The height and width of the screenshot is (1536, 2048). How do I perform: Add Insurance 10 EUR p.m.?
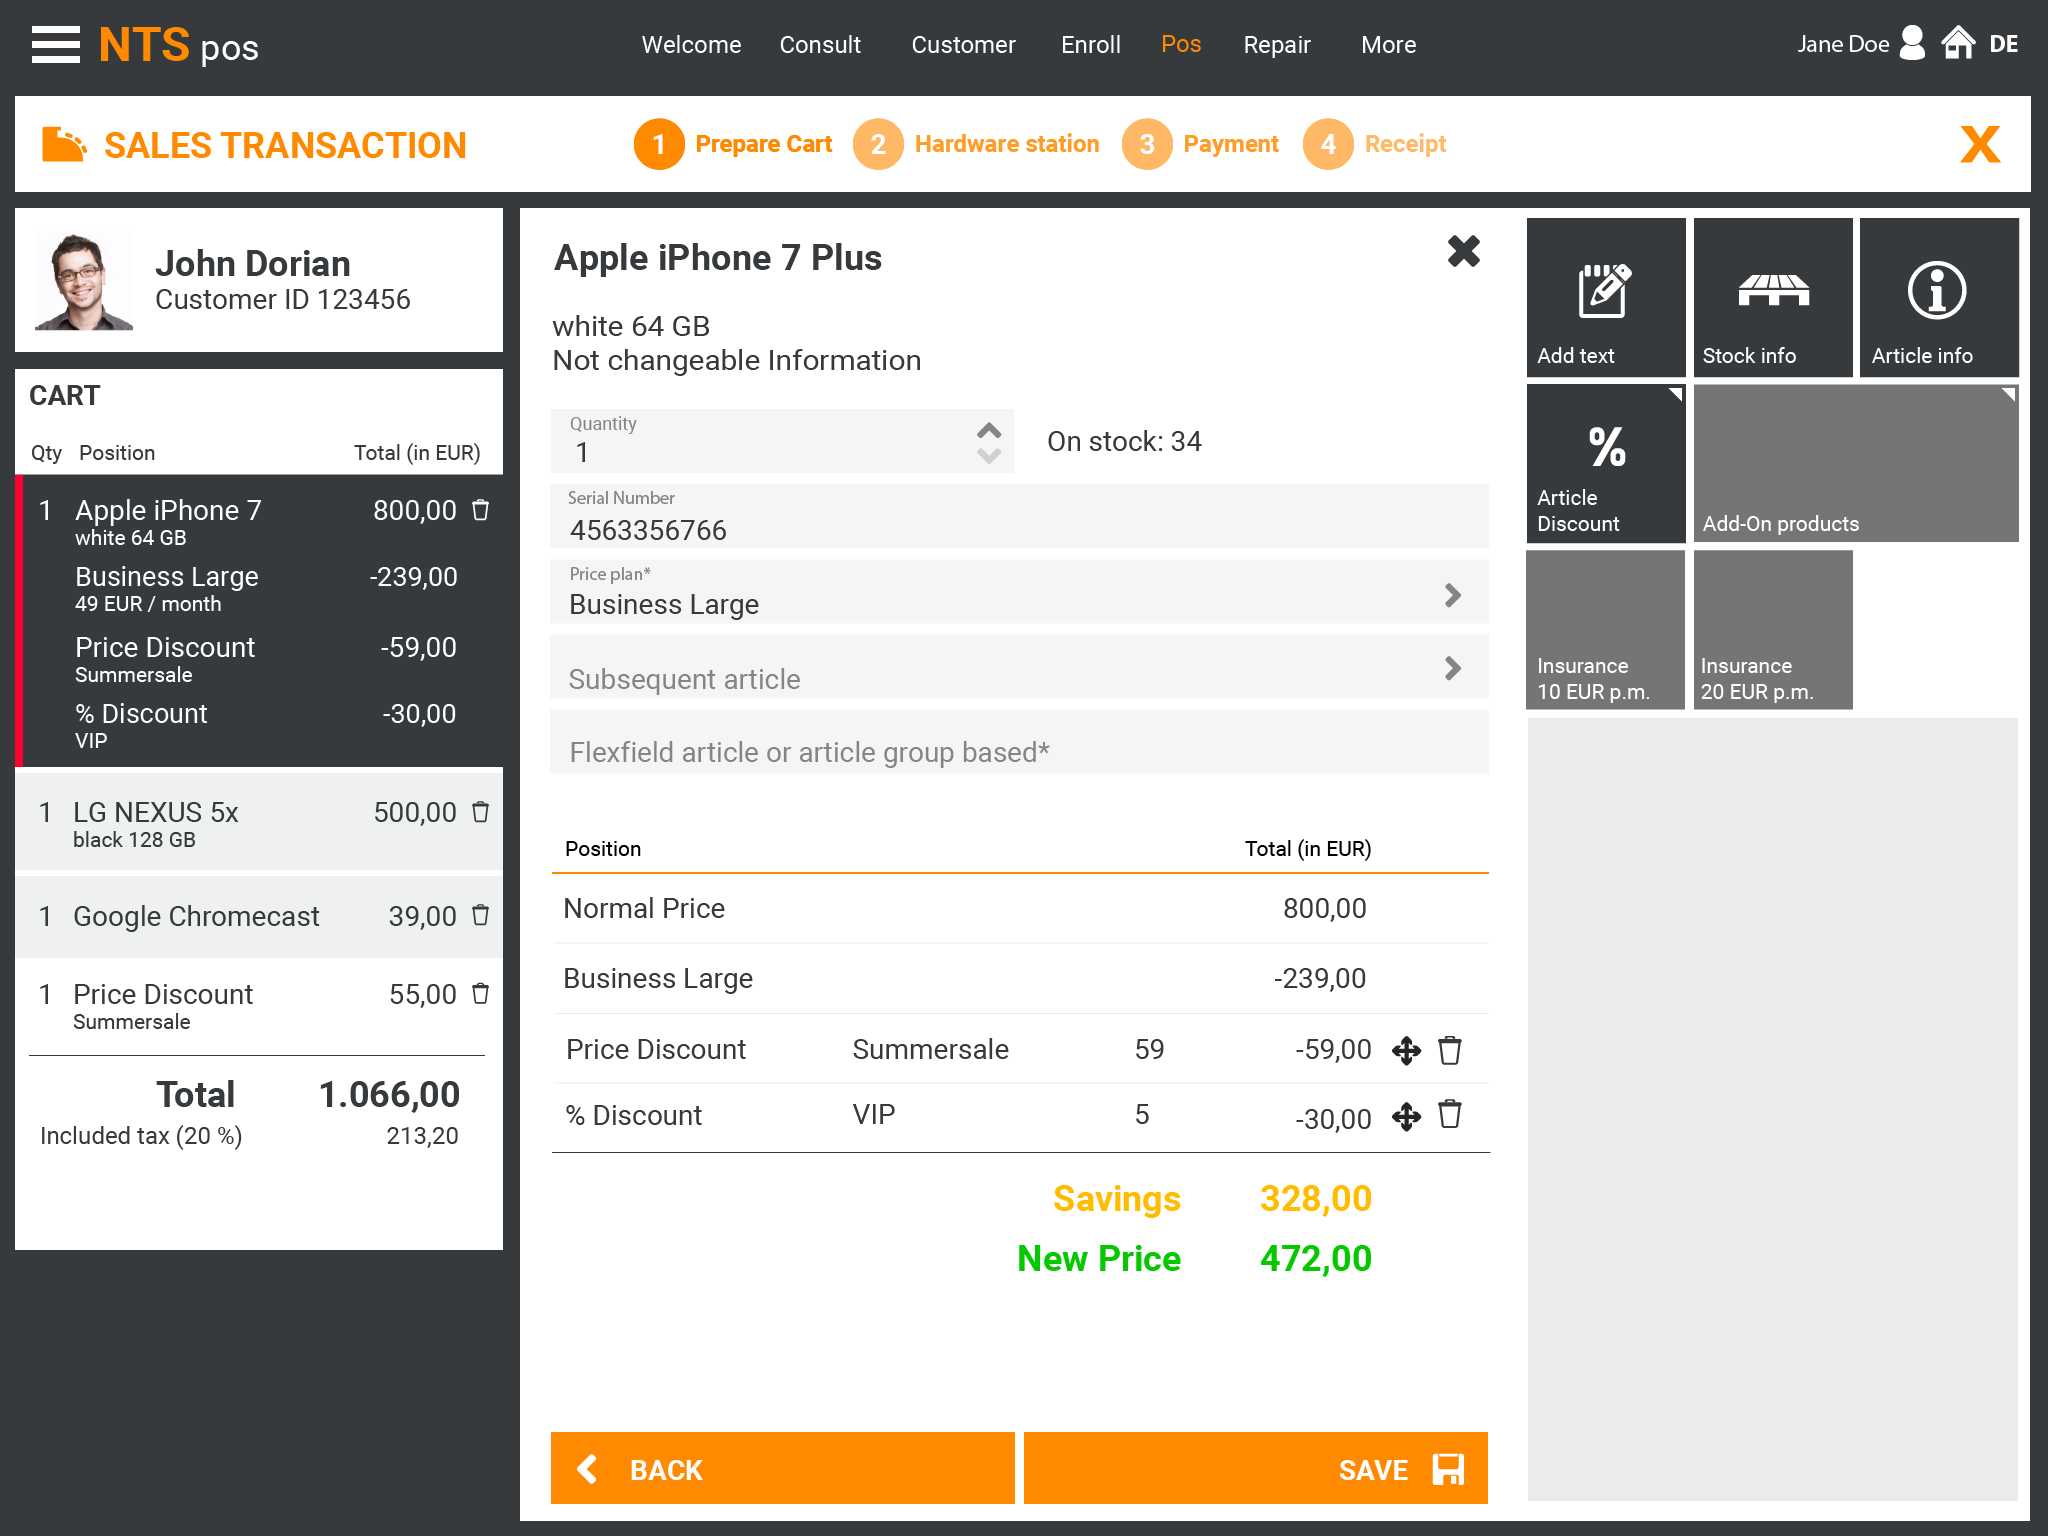[1605, 630]
